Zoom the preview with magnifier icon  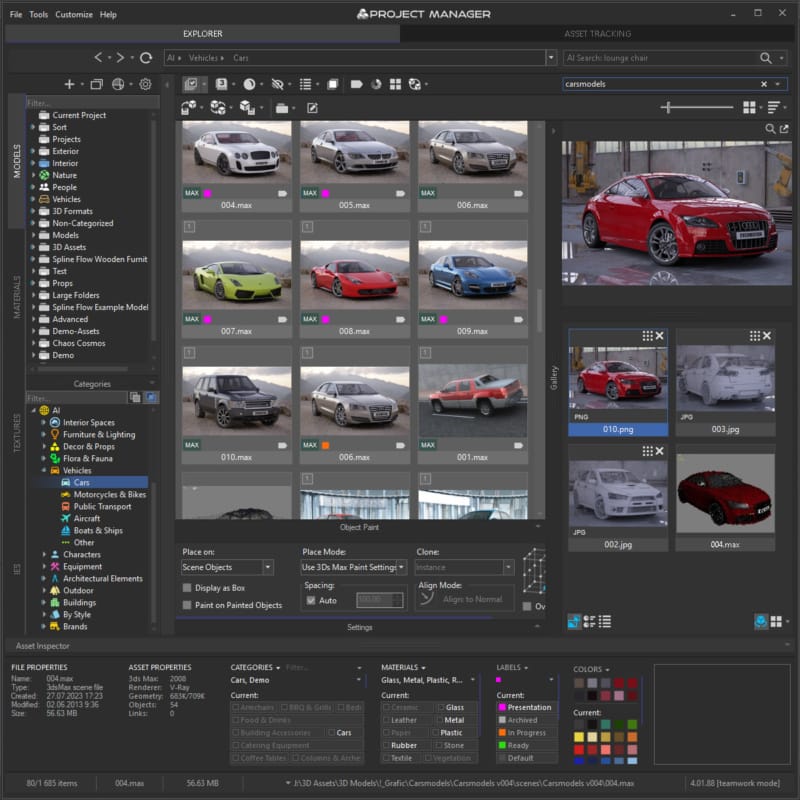(770, 129)
